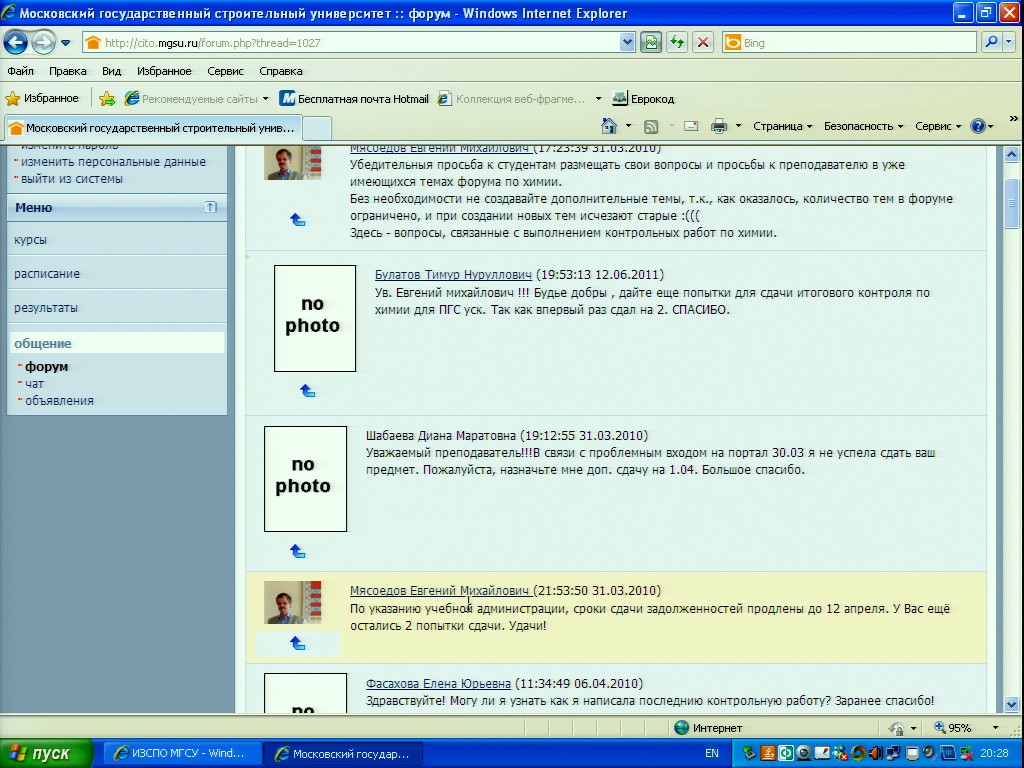
Task: Open the Файл menu
Action: 20,71
